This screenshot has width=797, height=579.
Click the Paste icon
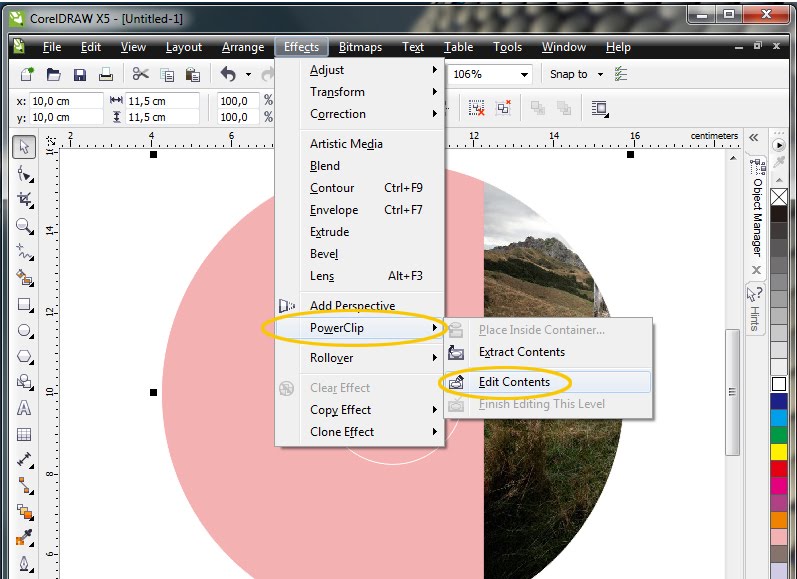pos(193,74)
